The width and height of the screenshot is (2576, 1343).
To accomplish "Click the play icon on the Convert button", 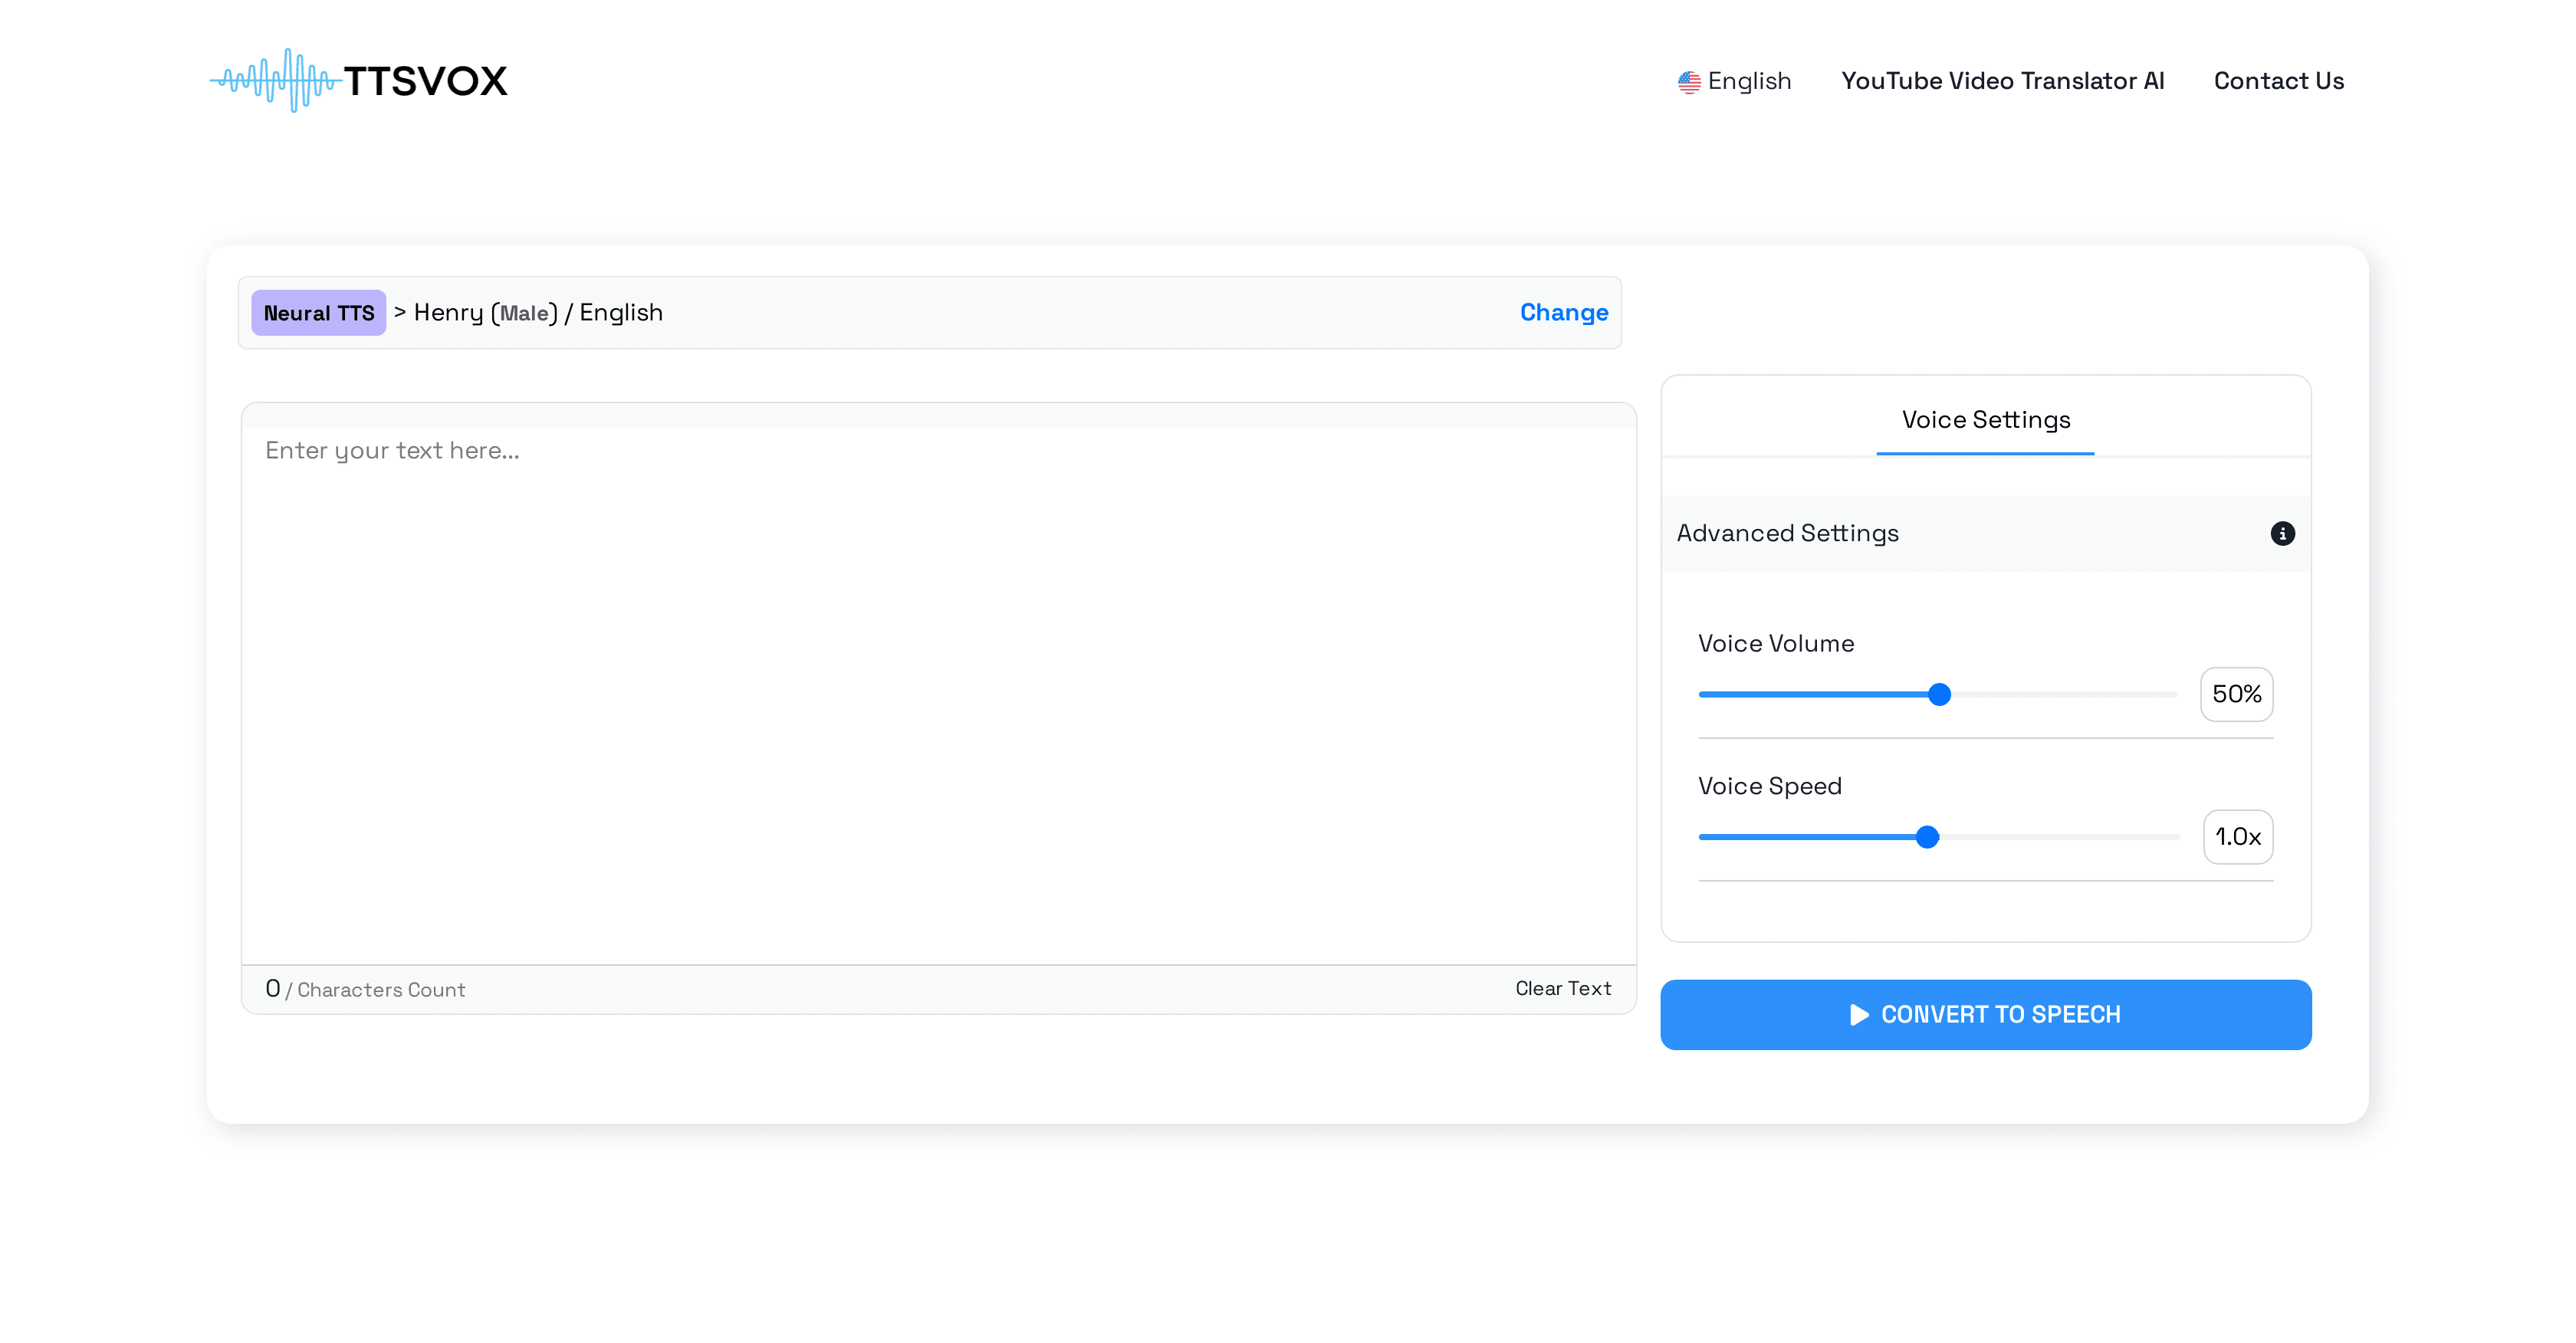I will click(x=1859, y=1014).
